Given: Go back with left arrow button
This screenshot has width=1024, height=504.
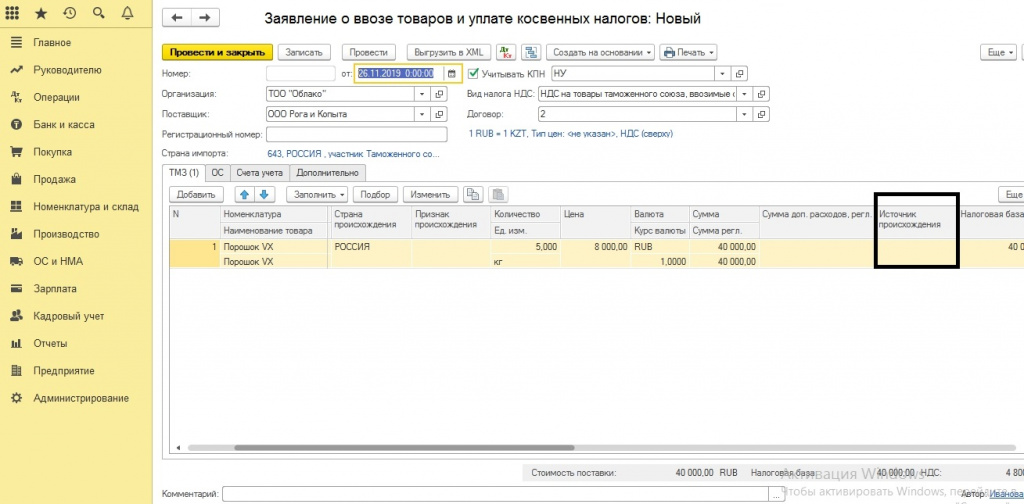Looking at the screenshot, I should 176,18.
